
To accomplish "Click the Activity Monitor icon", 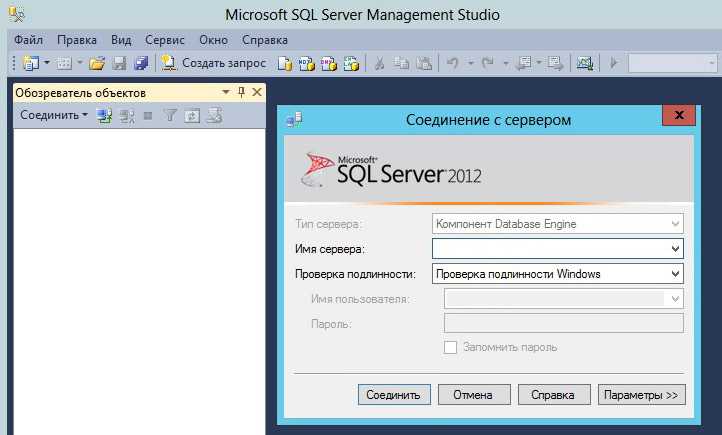I will point(585,63).
